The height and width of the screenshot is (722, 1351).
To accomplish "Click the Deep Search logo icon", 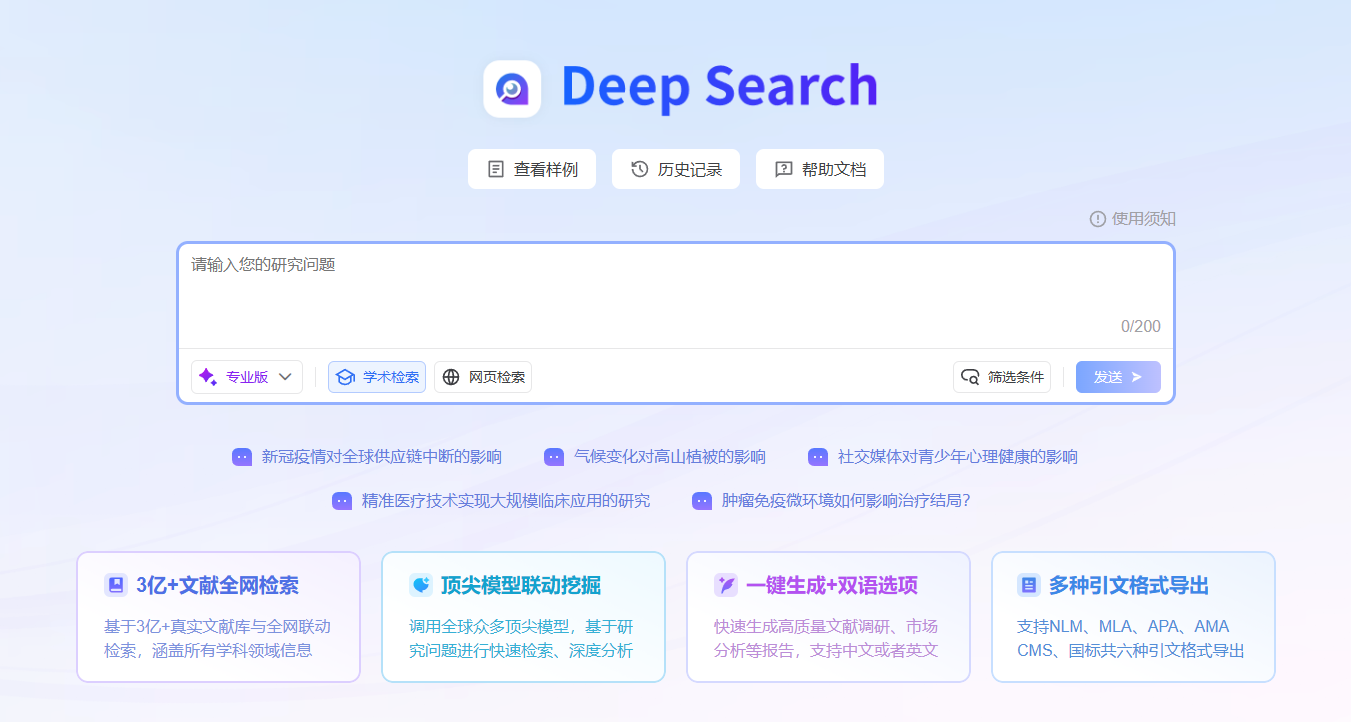I will 512,89.
